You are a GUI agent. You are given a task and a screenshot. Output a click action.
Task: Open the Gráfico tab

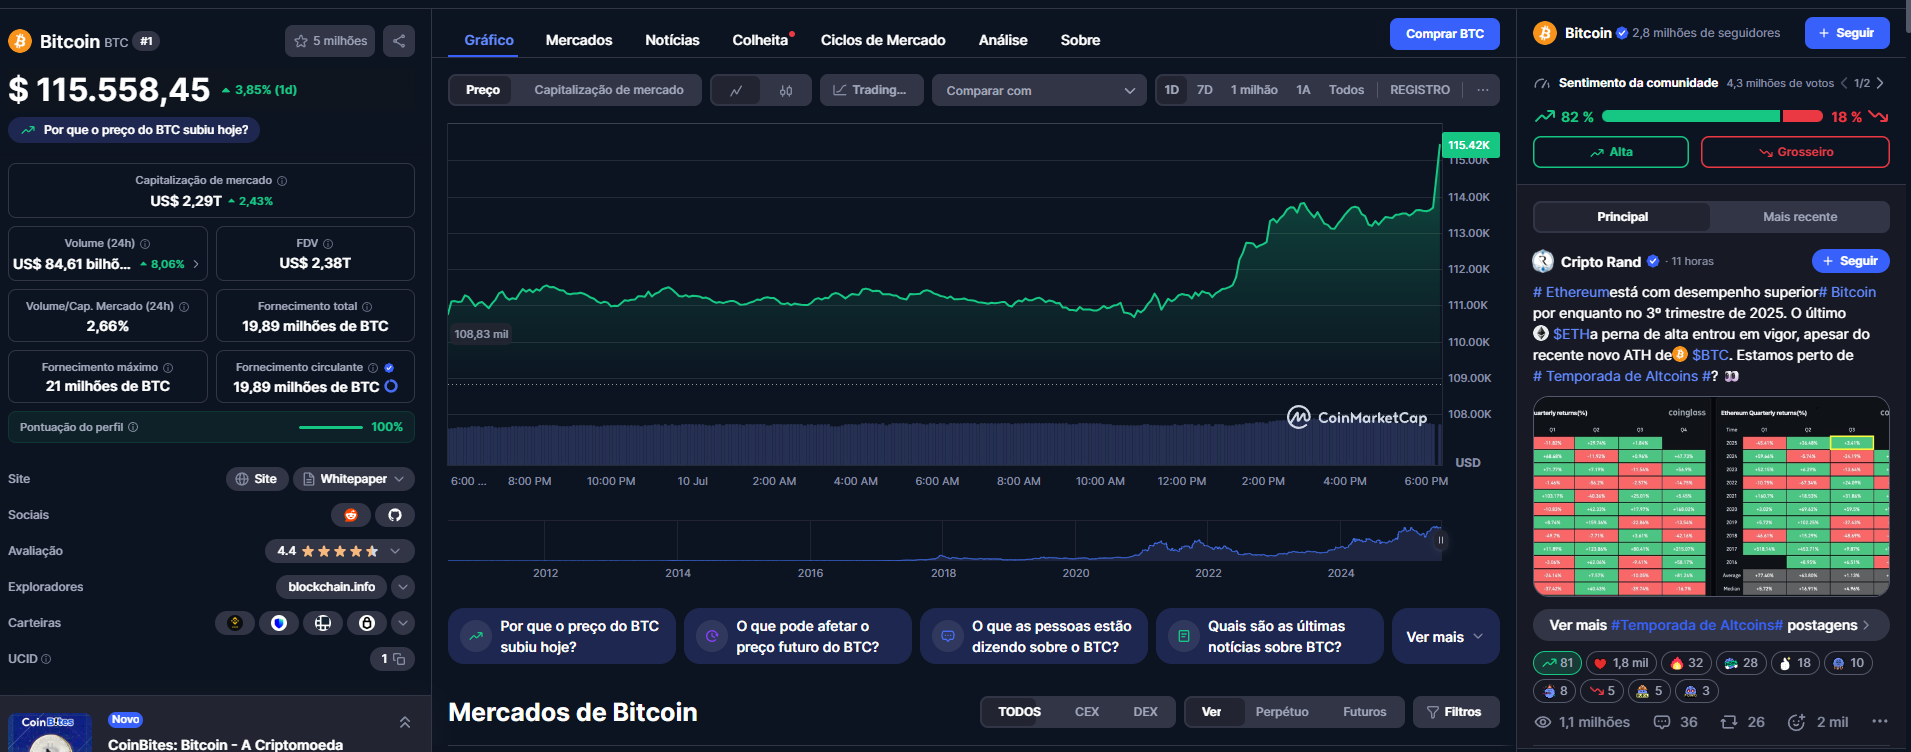(489, 40)
